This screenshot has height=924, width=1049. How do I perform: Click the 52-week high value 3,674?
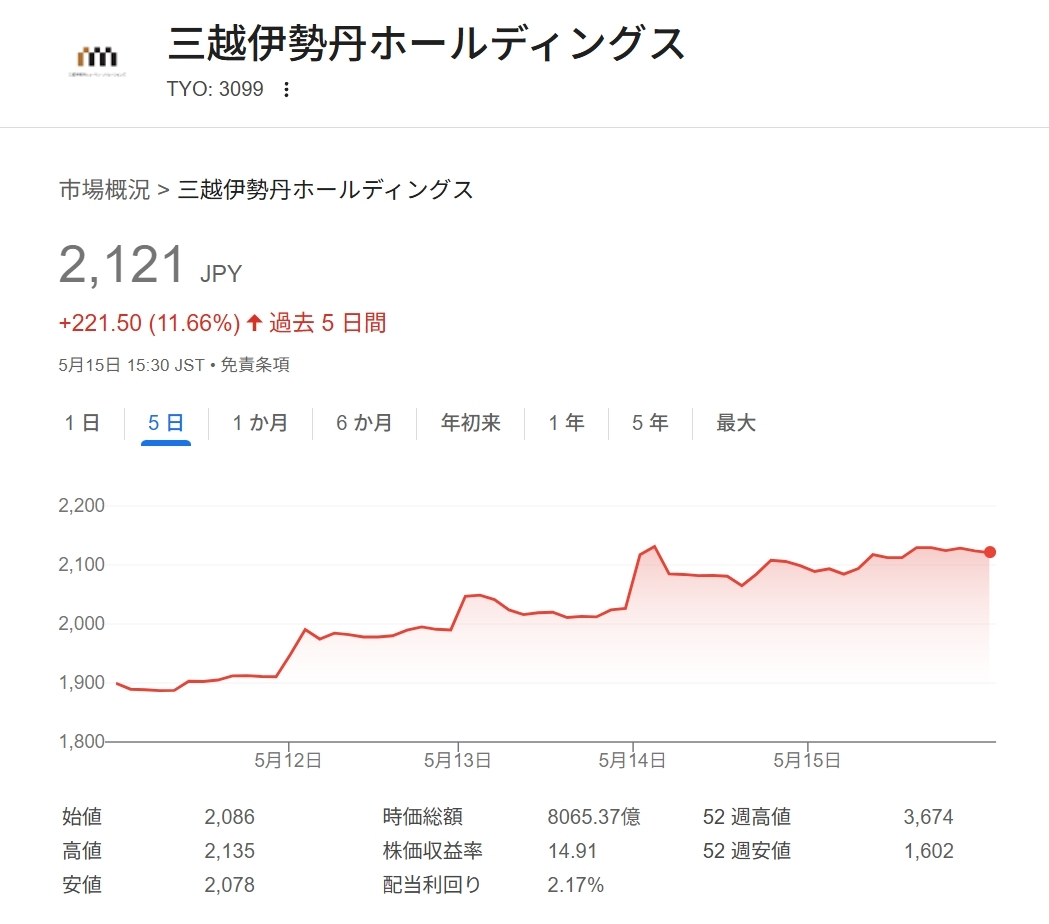929,817
